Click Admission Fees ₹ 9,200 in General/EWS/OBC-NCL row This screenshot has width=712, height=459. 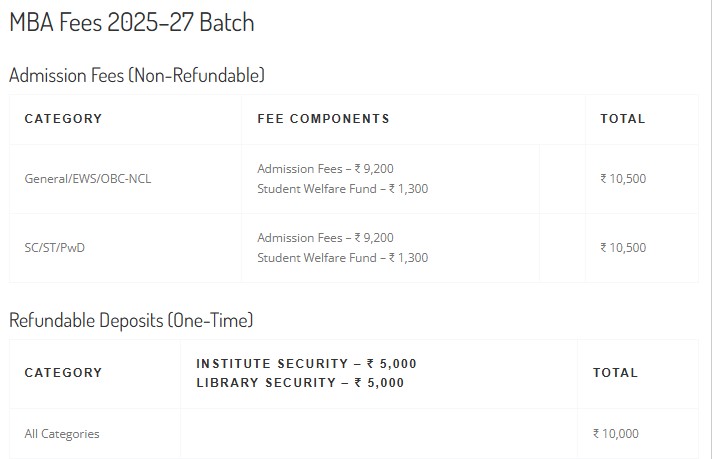click(x=325, y=169)
